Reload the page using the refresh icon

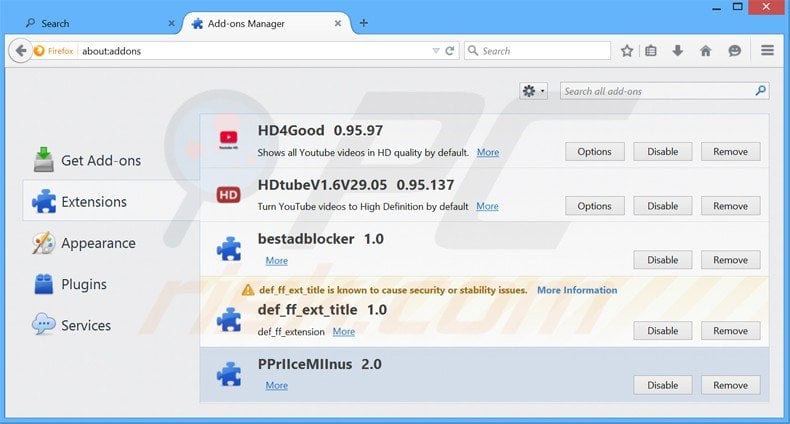pos(450,51)
